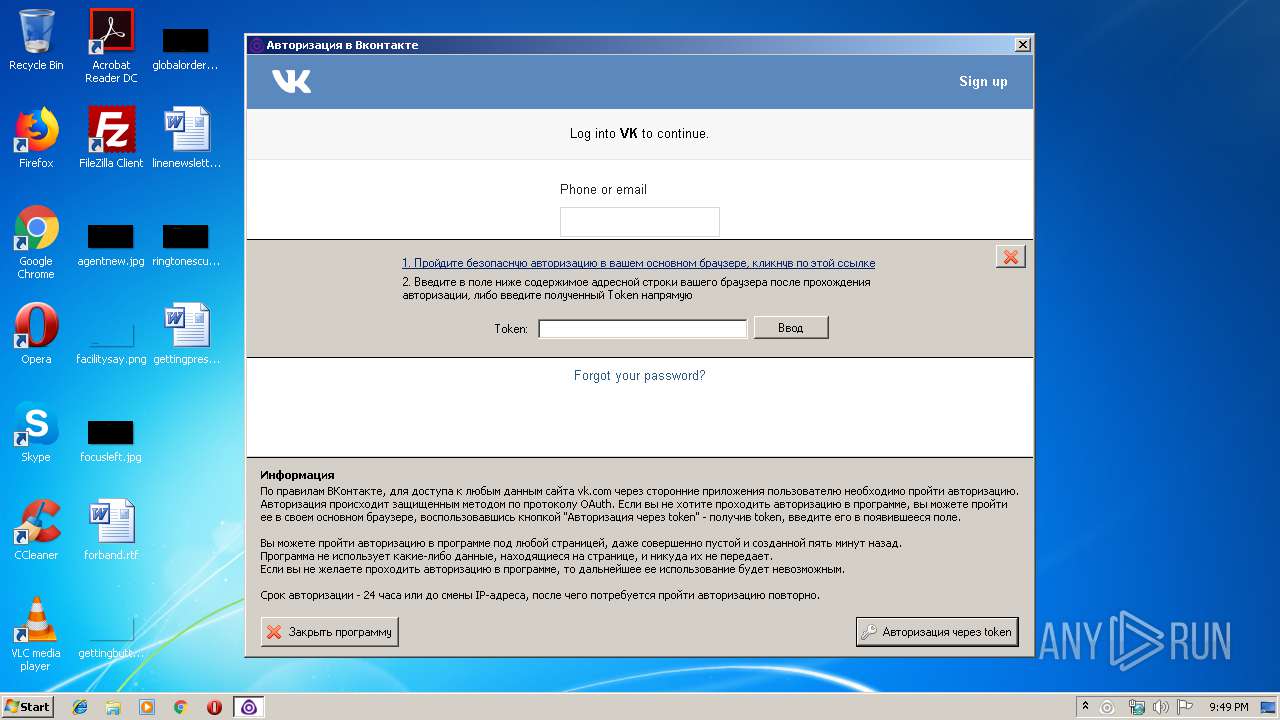Select ringtonescu file on desktop
Image resolution: width=1280 pixels, height=720 pixels.
coord(186,246)
